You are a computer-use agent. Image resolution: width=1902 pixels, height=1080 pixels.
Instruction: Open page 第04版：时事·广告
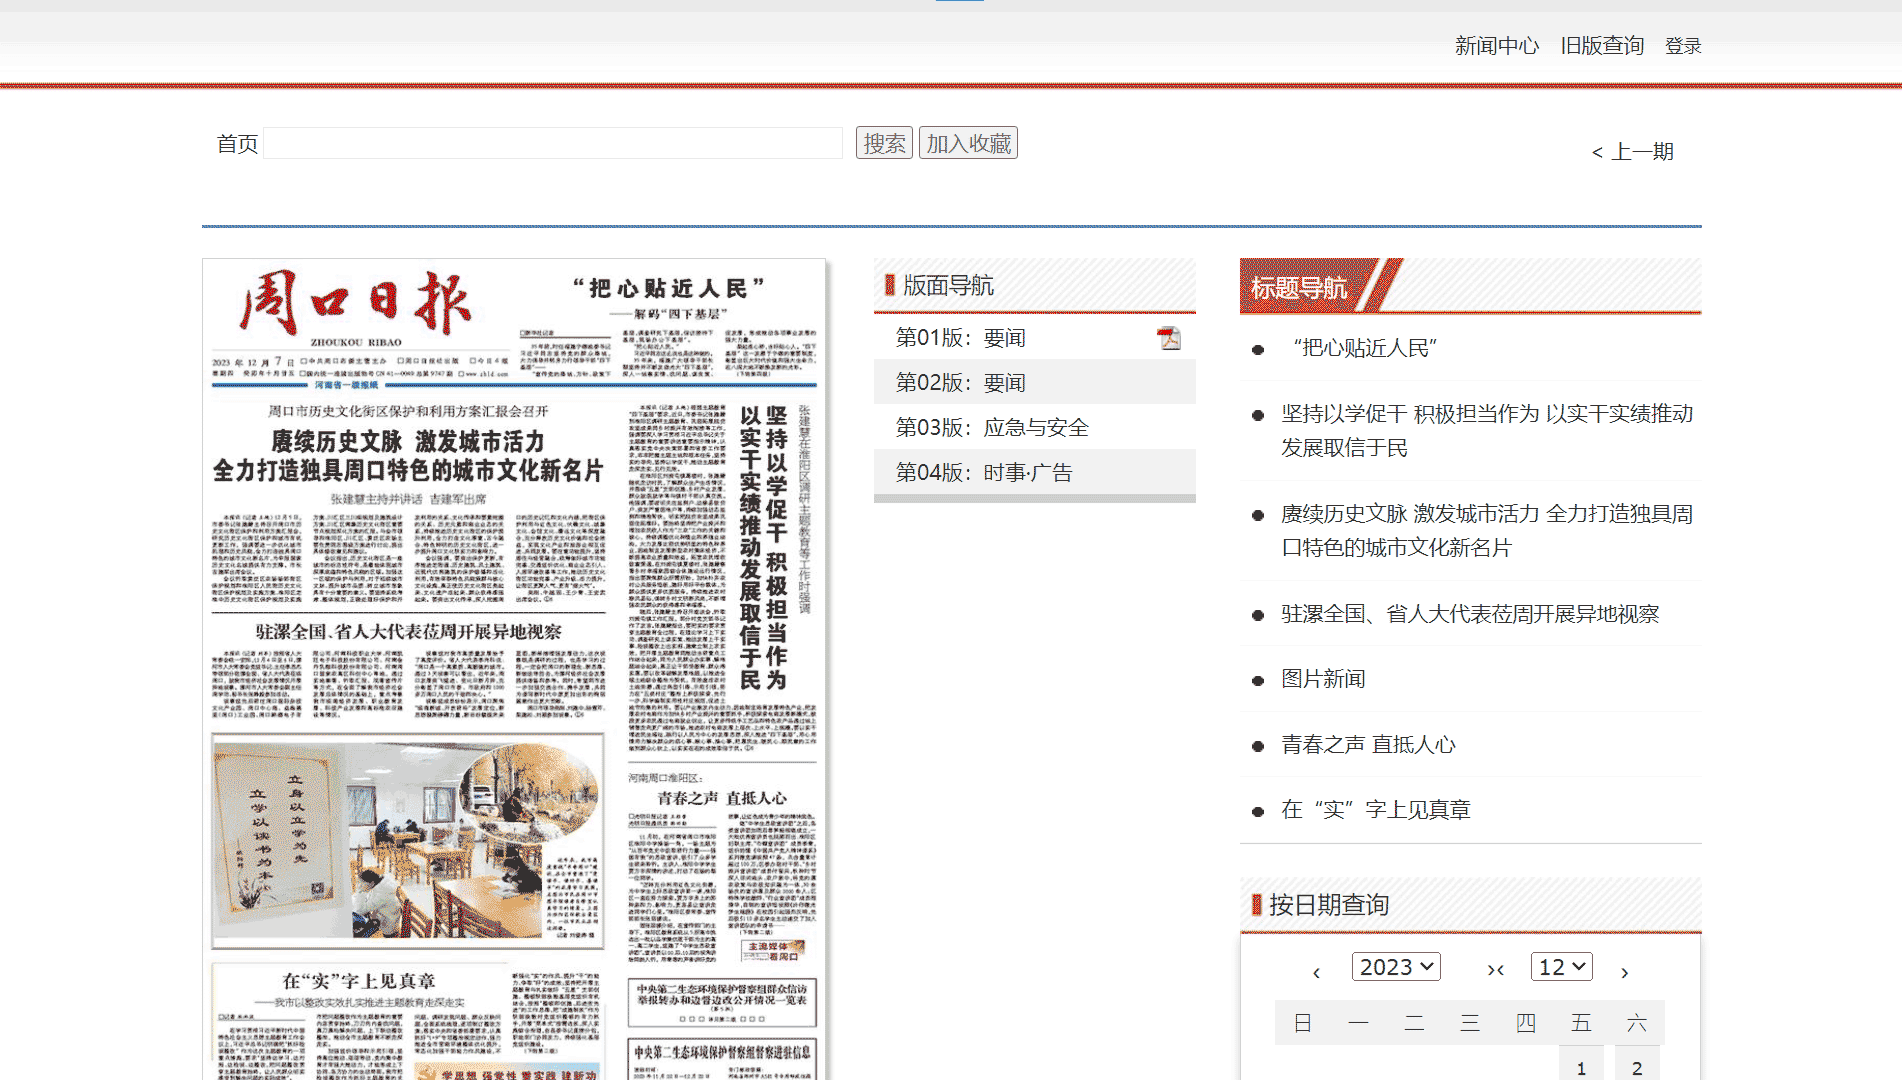click(984, 473)
